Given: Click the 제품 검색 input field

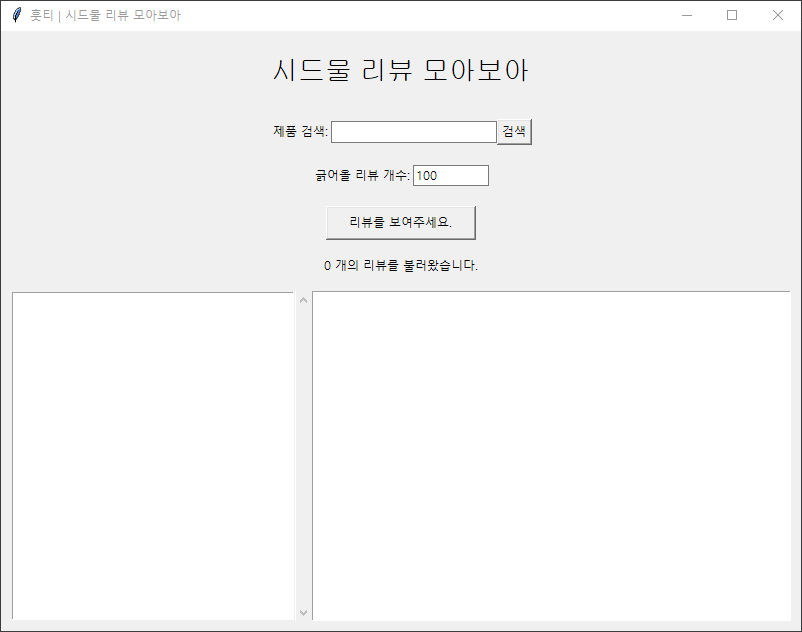Looking at the screenshot, I should click(414, 132).
